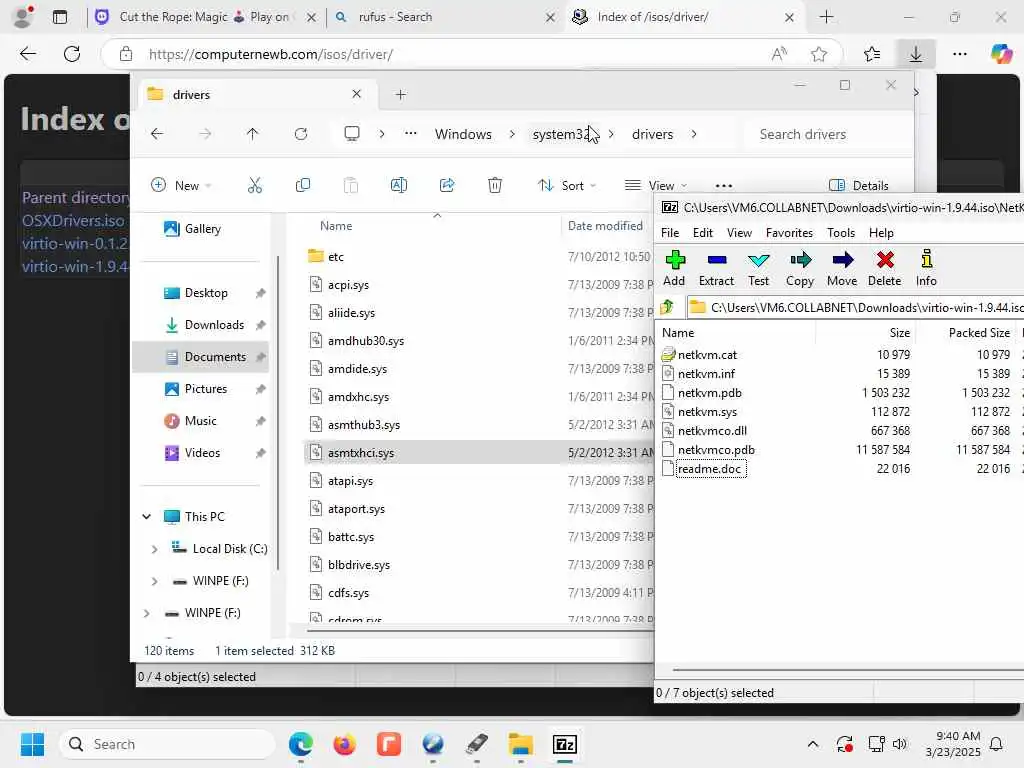Click the 7-Zip Copy button
This screenshot has width=1024, height=768.
point(800,268)
